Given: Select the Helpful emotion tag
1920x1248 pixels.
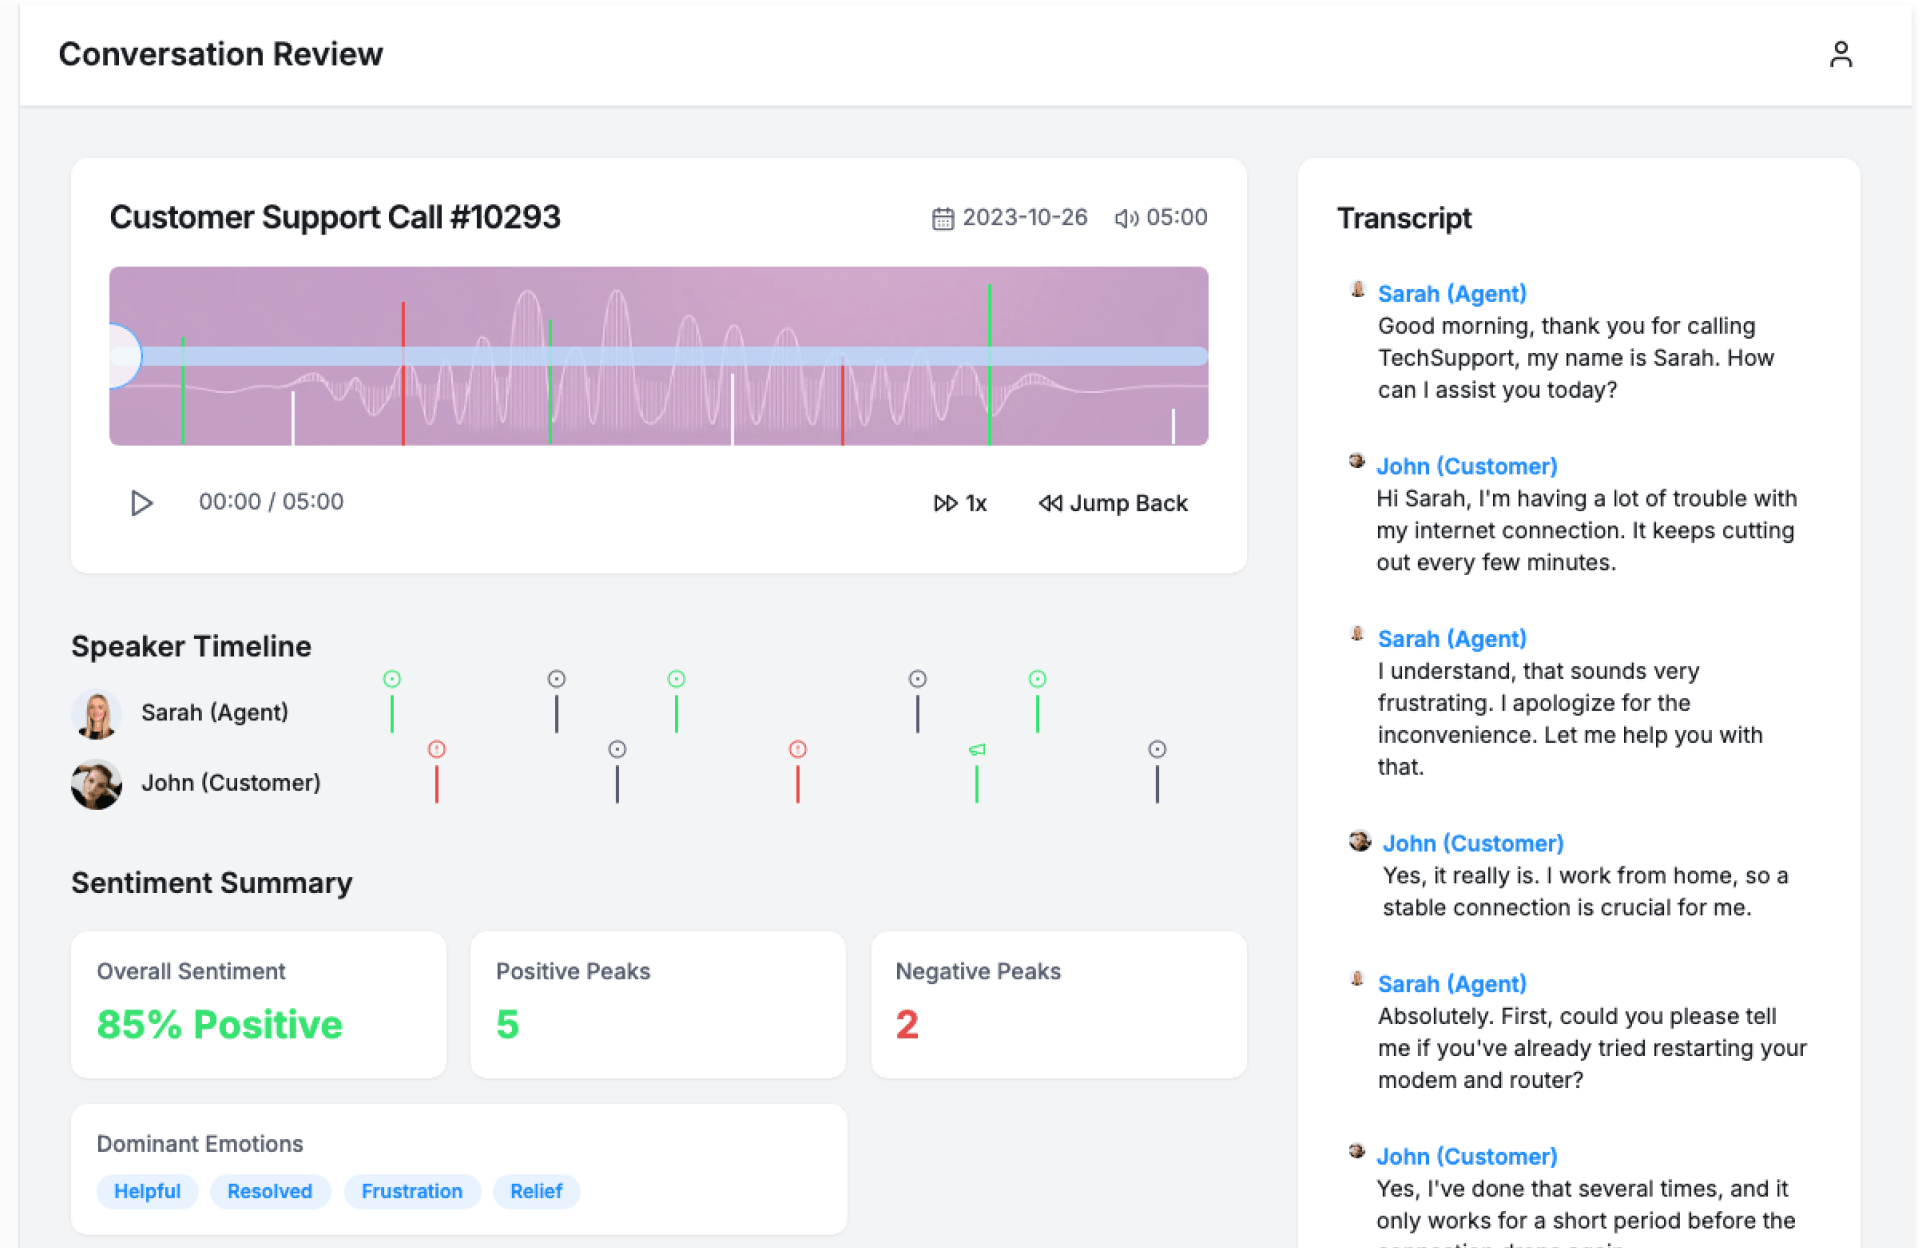Looking at the screenshot, I should (x=147, y=1191).
